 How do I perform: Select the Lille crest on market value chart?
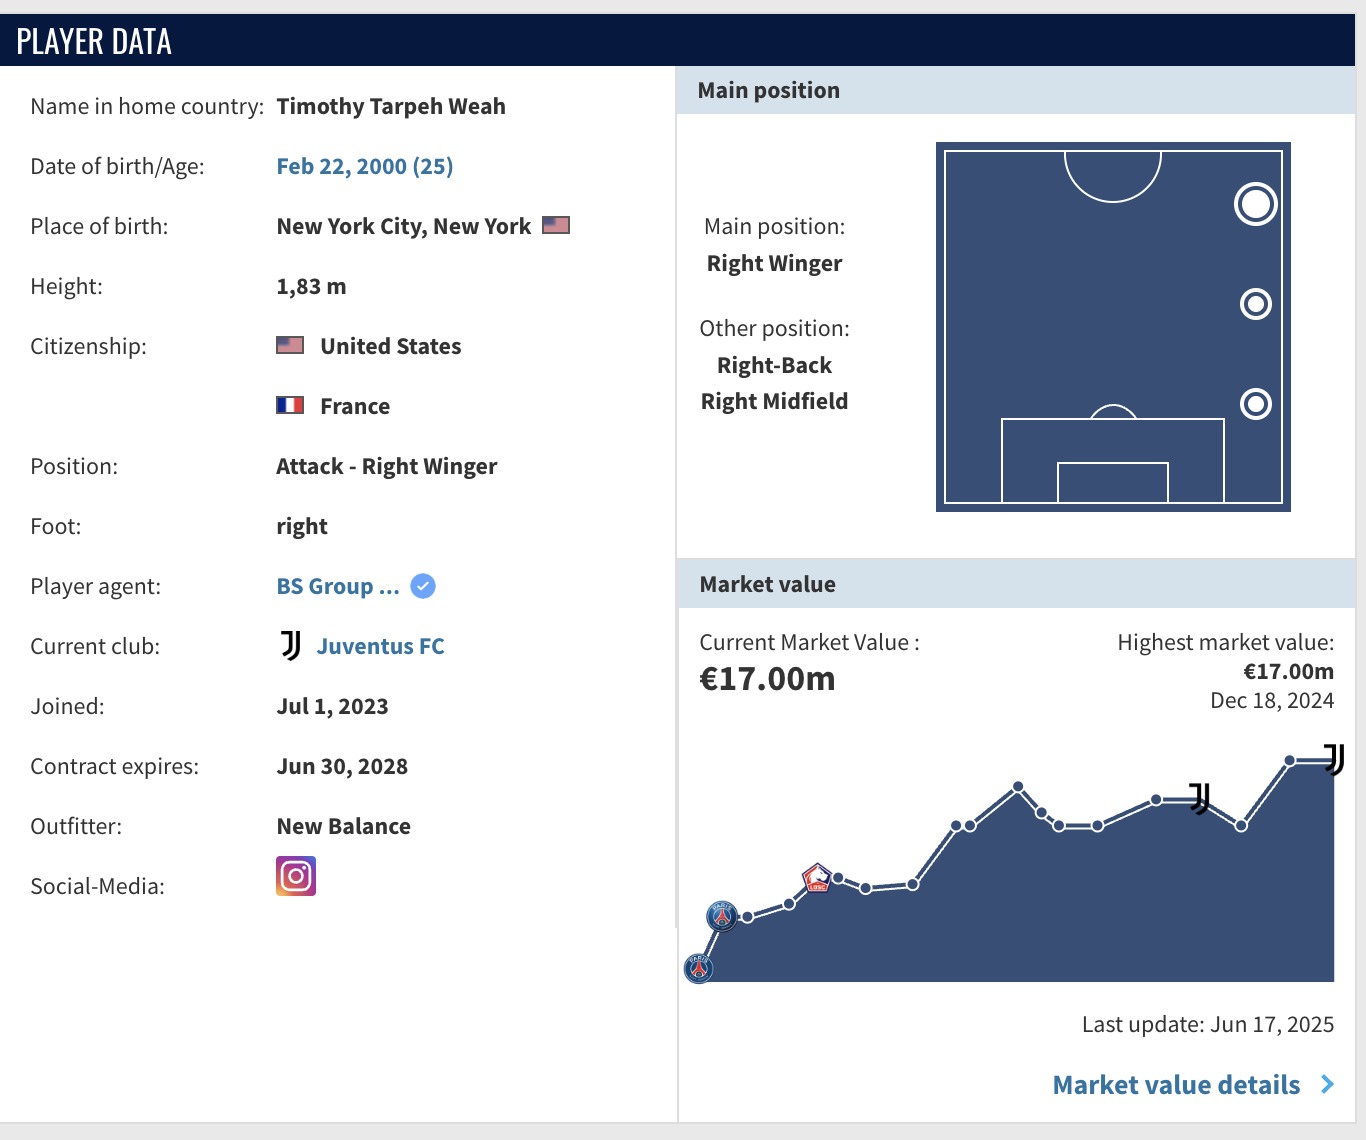click(x=817, y=879)
